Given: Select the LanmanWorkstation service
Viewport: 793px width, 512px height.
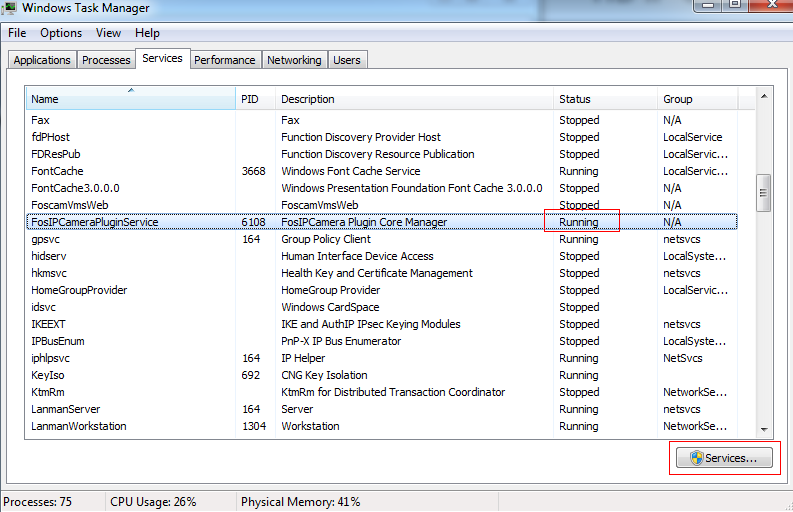Looking at the screenshot, I should pos(79,426).
